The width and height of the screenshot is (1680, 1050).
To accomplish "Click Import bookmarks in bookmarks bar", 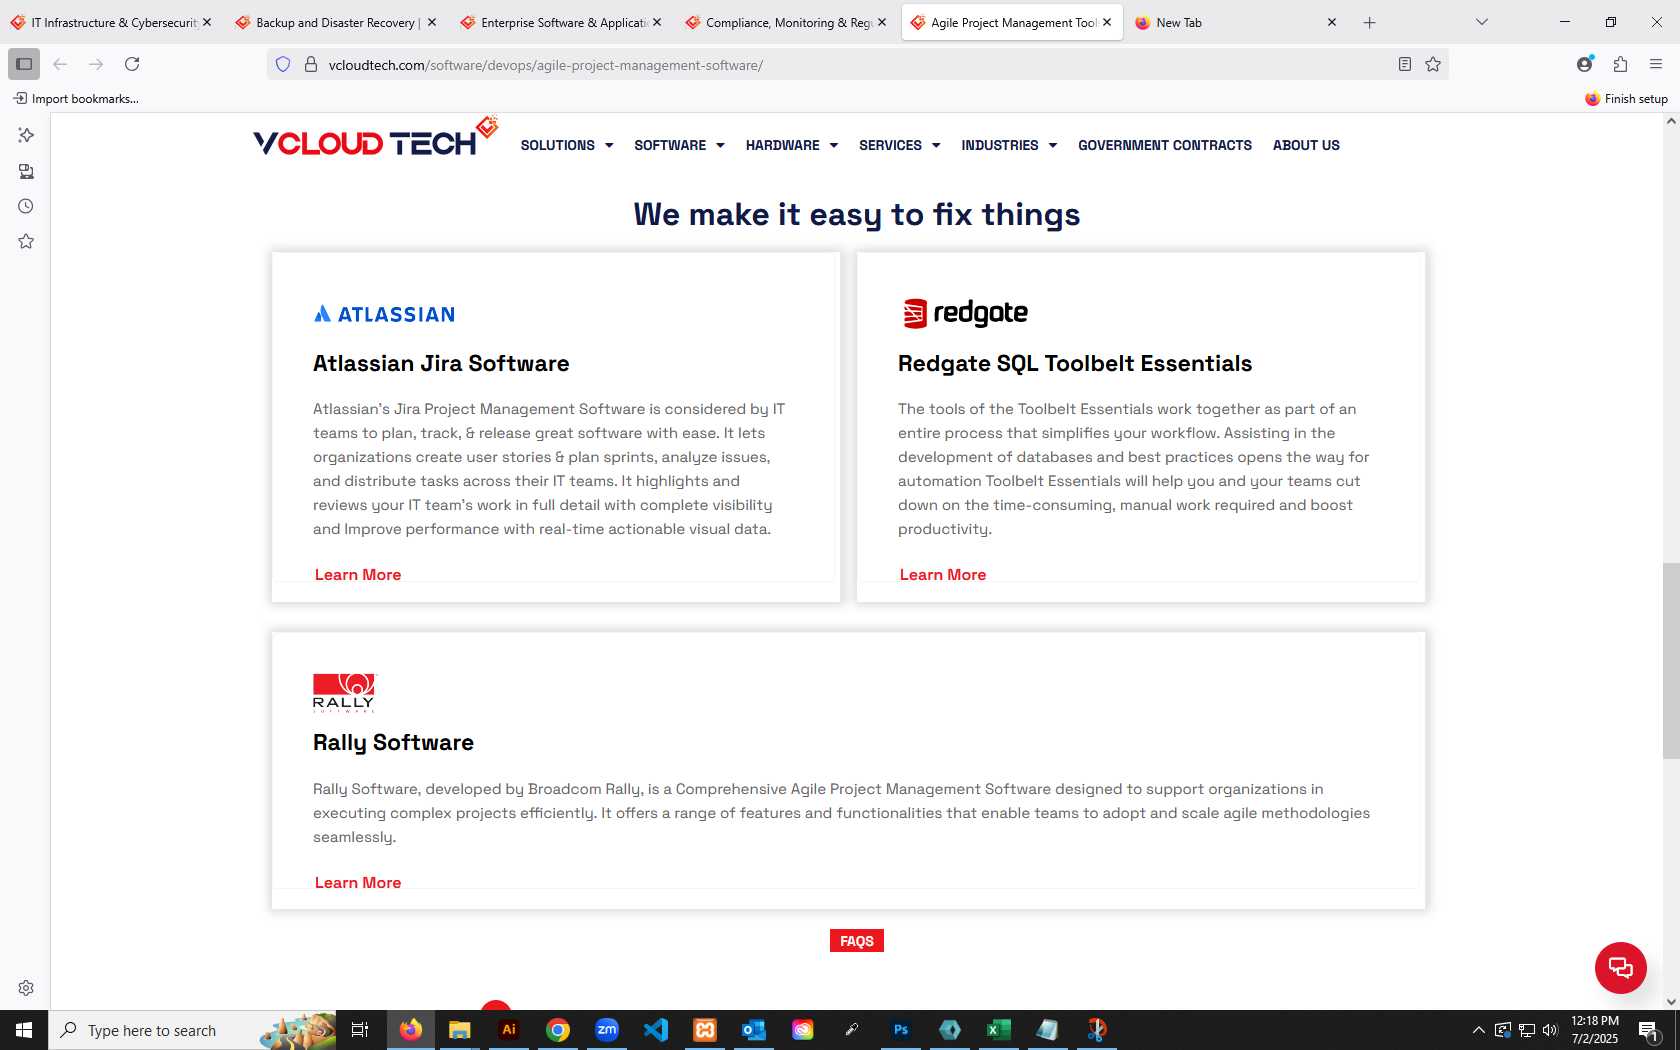I will pos(76,98).
